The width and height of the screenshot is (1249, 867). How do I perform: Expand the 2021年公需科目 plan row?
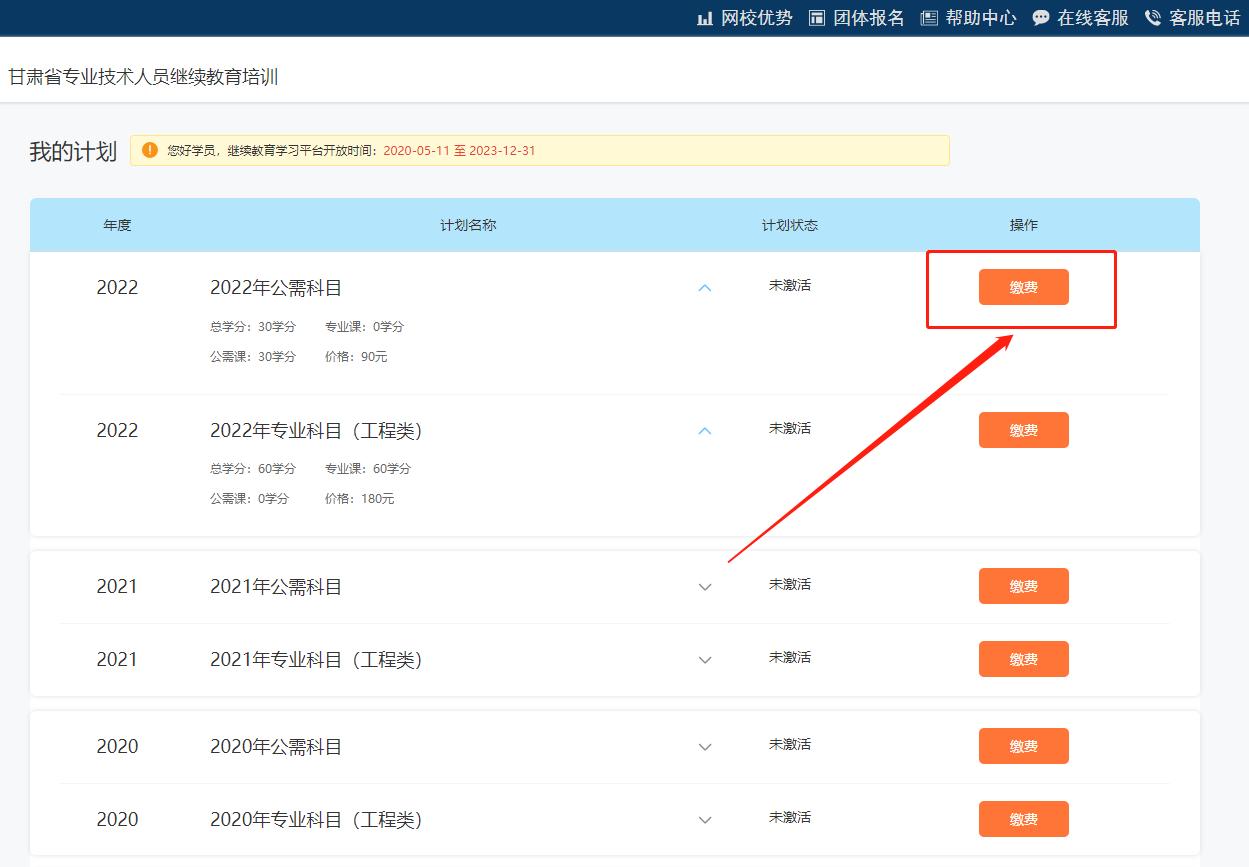click(x=705, y=587)
